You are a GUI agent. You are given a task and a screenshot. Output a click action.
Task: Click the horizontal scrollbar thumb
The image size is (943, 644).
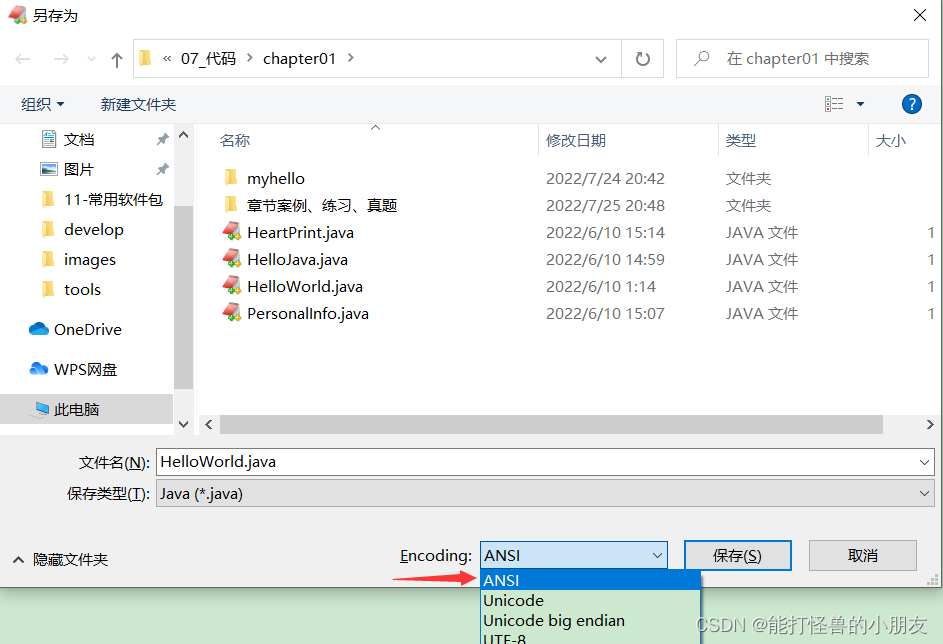click(x=551, y=425)
